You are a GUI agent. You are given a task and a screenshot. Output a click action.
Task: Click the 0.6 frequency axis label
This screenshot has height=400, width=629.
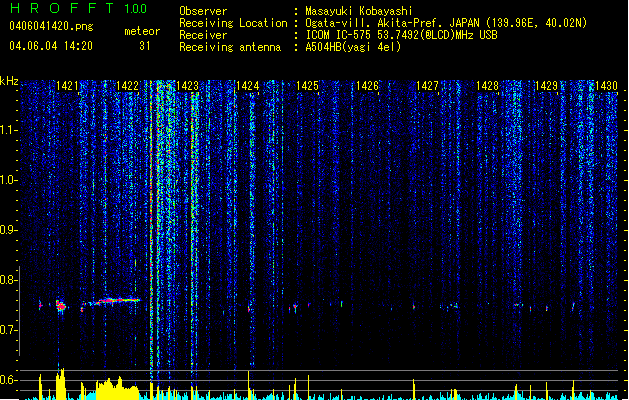pos(8,380)
